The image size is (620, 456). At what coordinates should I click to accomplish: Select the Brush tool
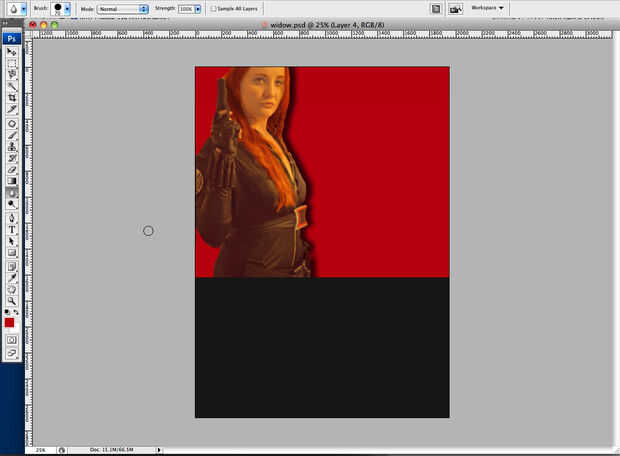[11, 135]
